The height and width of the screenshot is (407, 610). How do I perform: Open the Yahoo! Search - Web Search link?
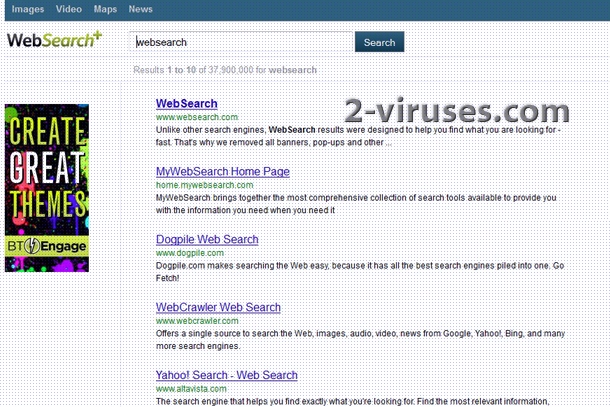pos(227,375)
